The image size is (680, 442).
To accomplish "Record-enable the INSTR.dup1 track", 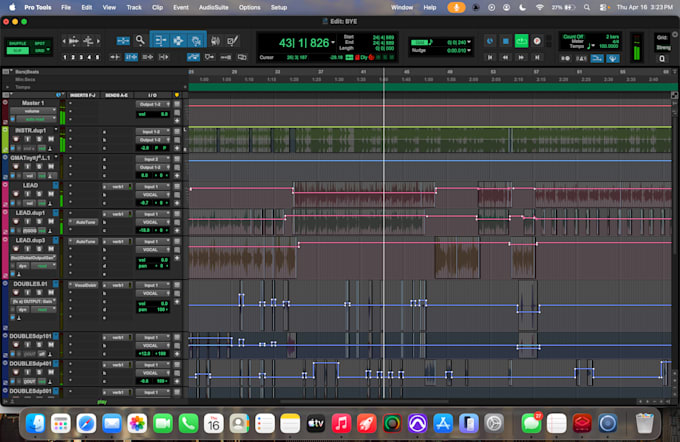I will coord(16,139).
